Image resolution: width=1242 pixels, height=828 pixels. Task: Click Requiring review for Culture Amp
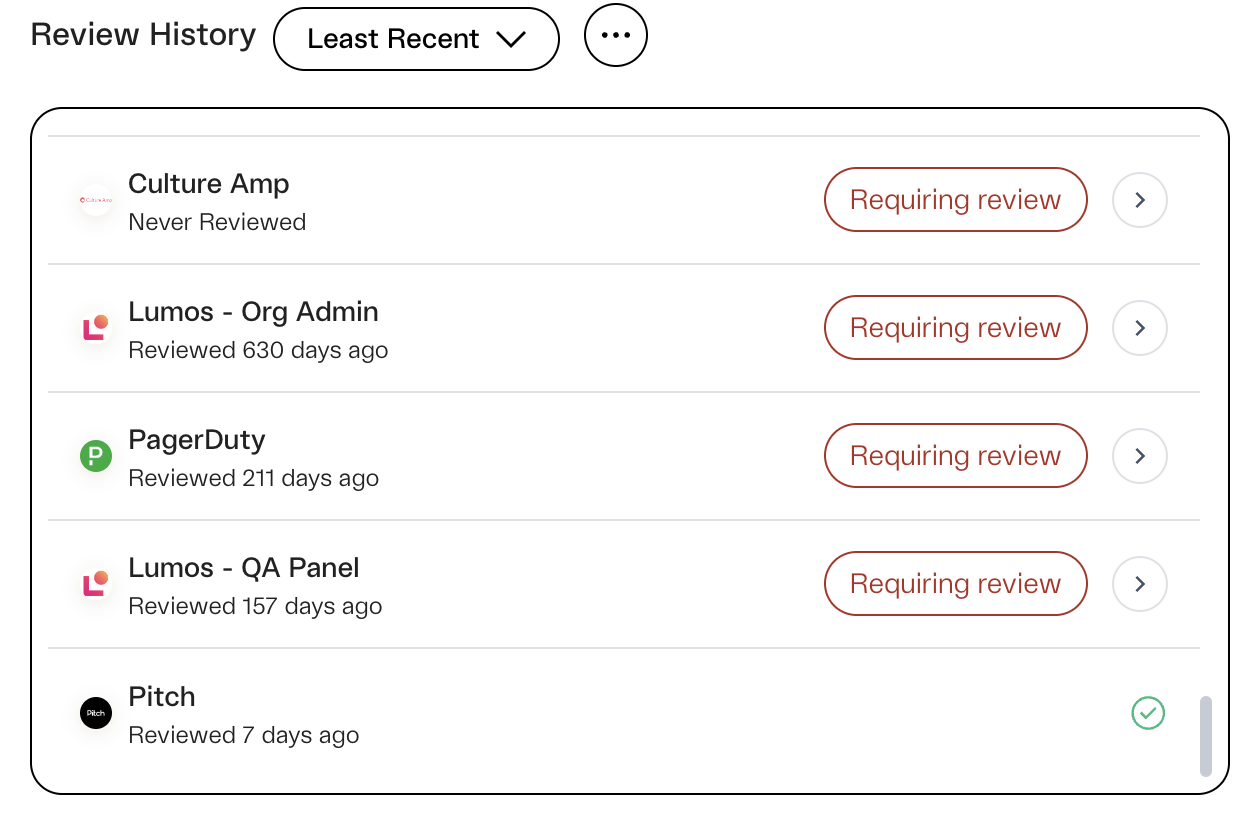(955, 200)
